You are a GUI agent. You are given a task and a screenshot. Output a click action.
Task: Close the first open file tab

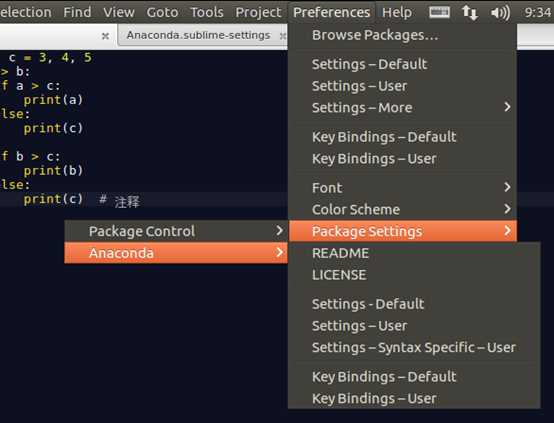coord(105,36)
